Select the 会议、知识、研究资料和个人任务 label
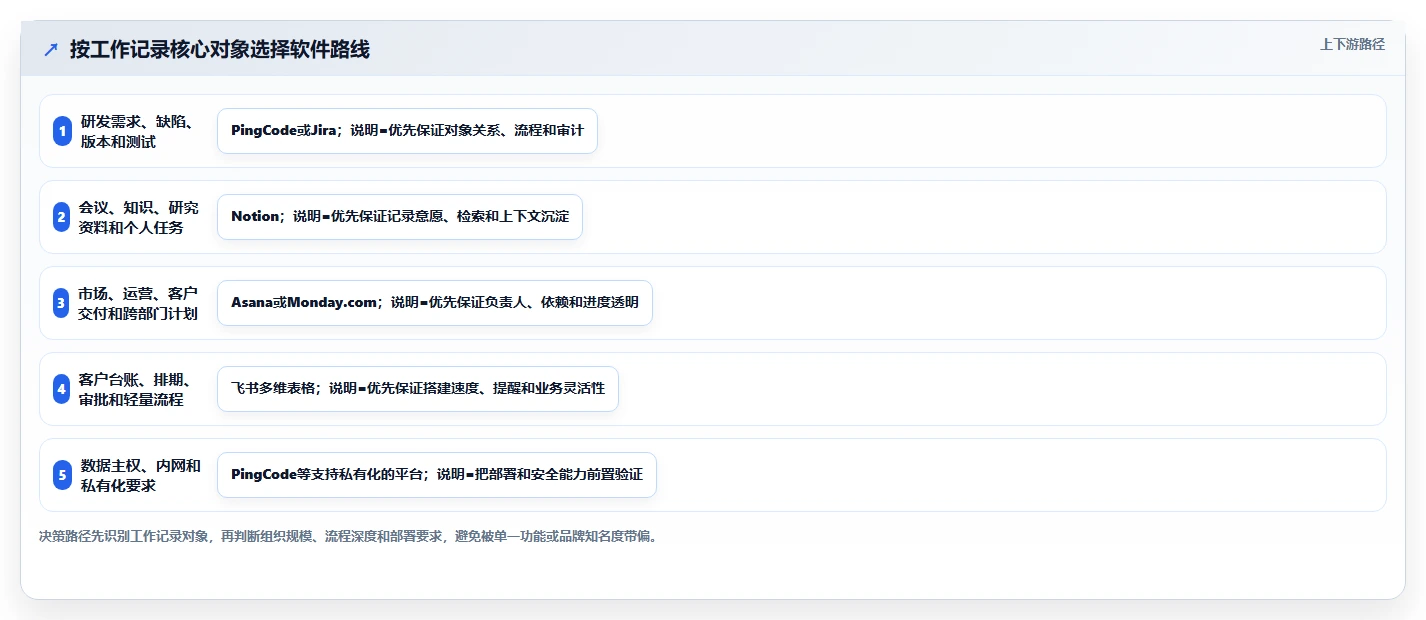 (x=138, y=217)
